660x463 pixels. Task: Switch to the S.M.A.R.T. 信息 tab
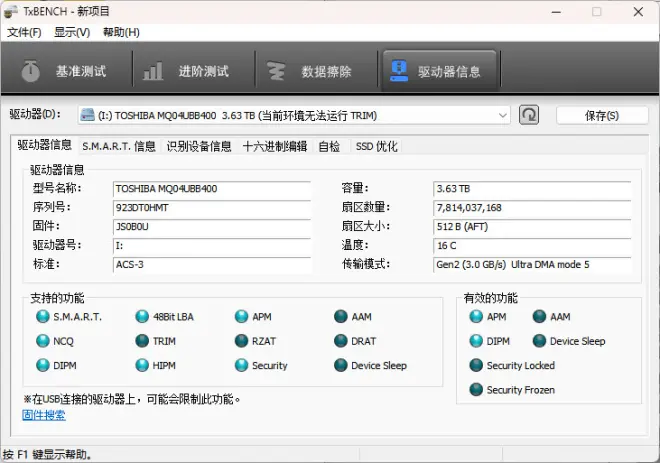[119, 146]
